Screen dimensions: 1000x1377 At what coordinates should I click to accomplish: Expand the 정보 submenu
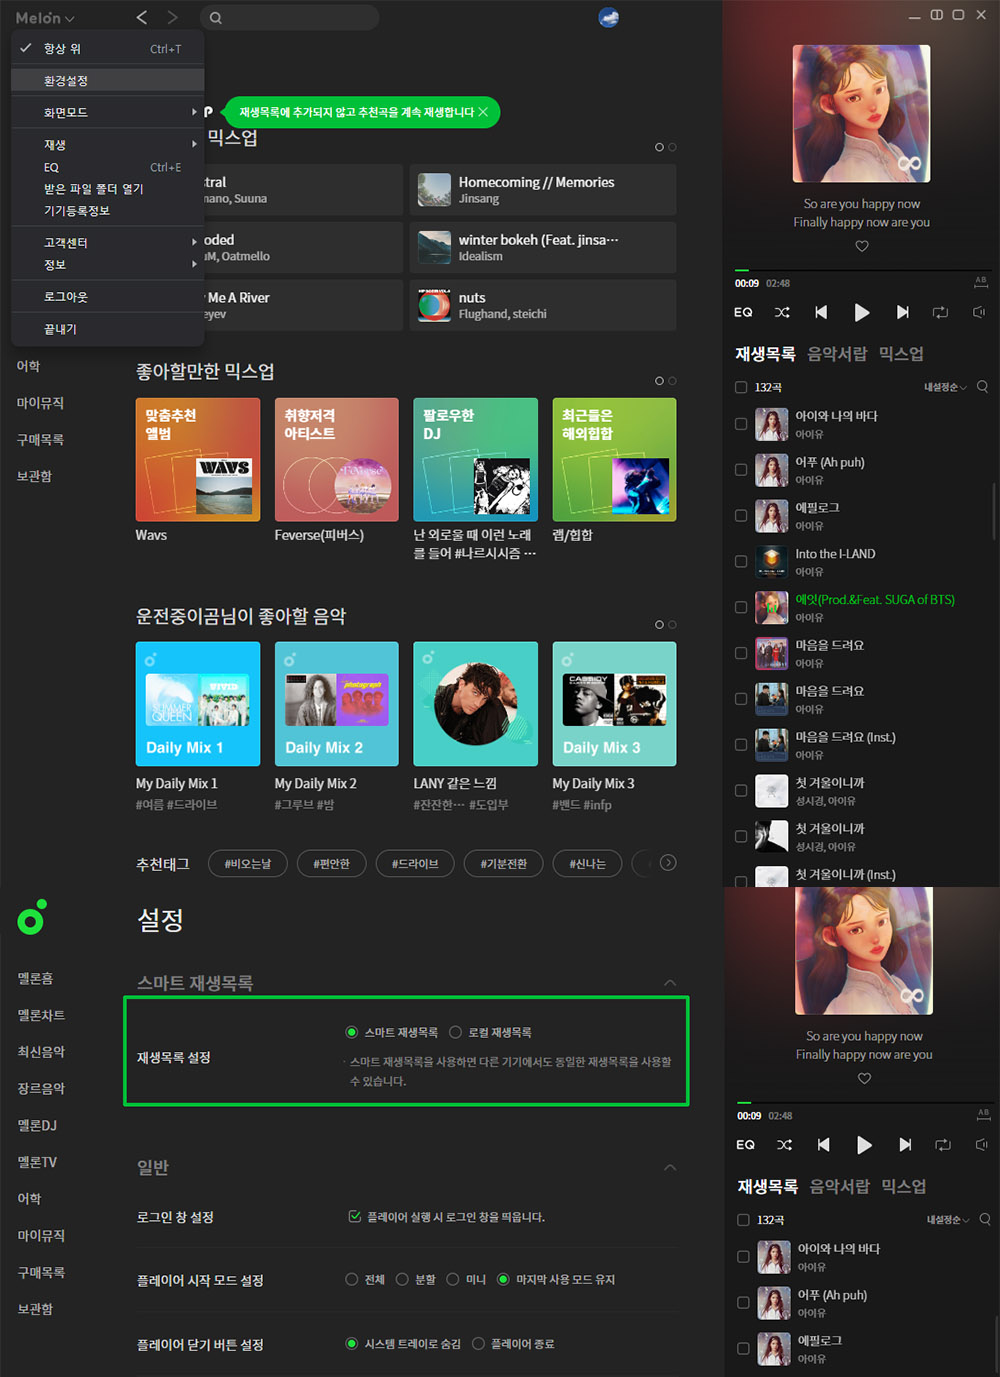pos(107,265)
